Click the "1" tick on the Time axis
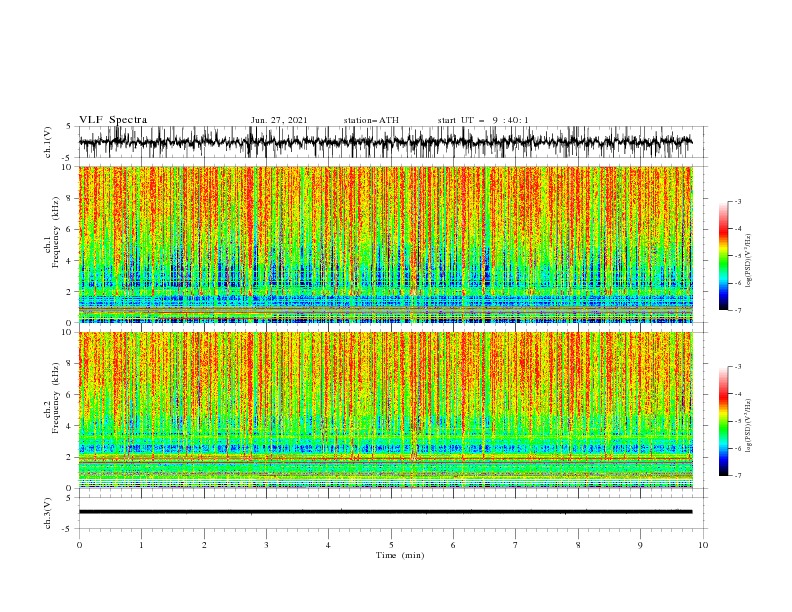 [141, 545]
